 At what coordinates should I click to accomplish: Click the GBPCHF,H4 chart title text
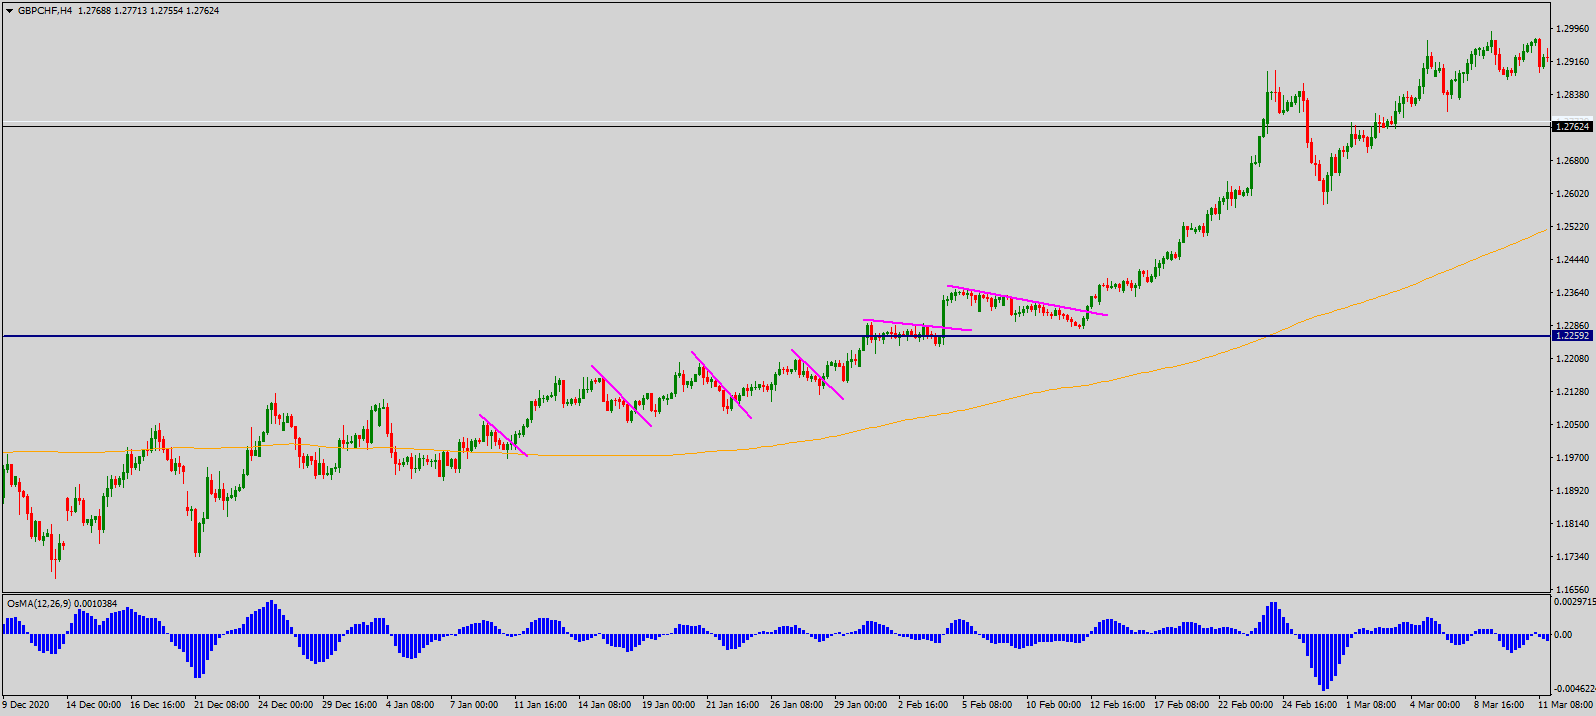coord(45,11)
